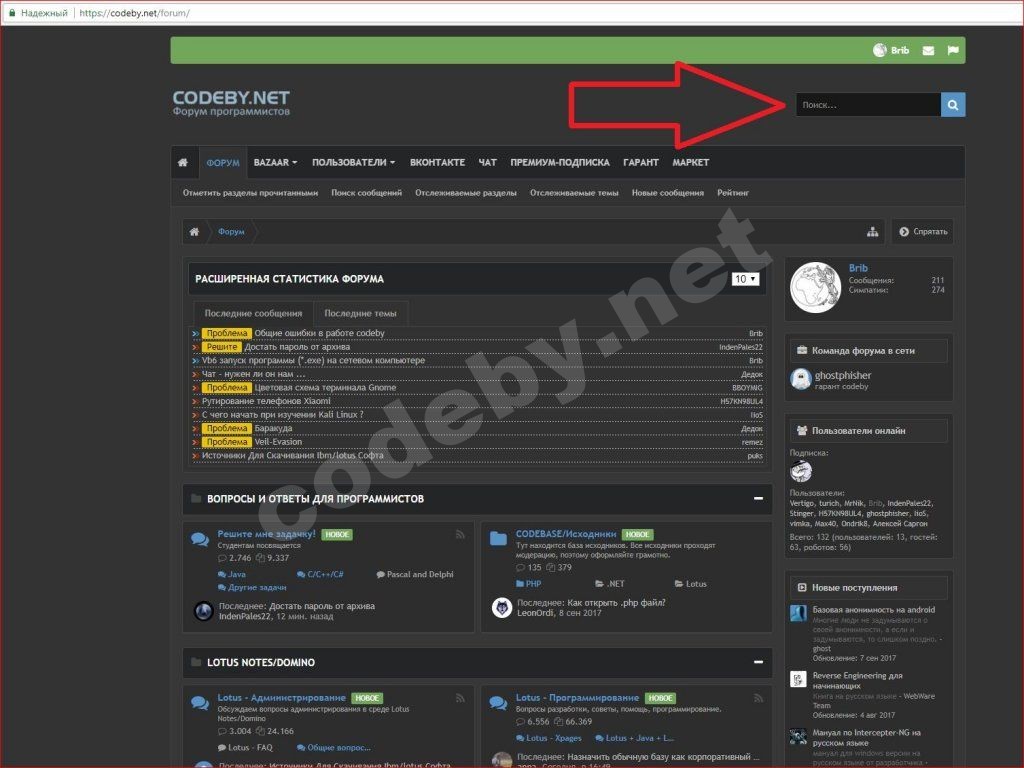The height and width of the screenshot is (768, 1024).
Task: Open the ЧАТ menu item
Action: tap(487, 162)
